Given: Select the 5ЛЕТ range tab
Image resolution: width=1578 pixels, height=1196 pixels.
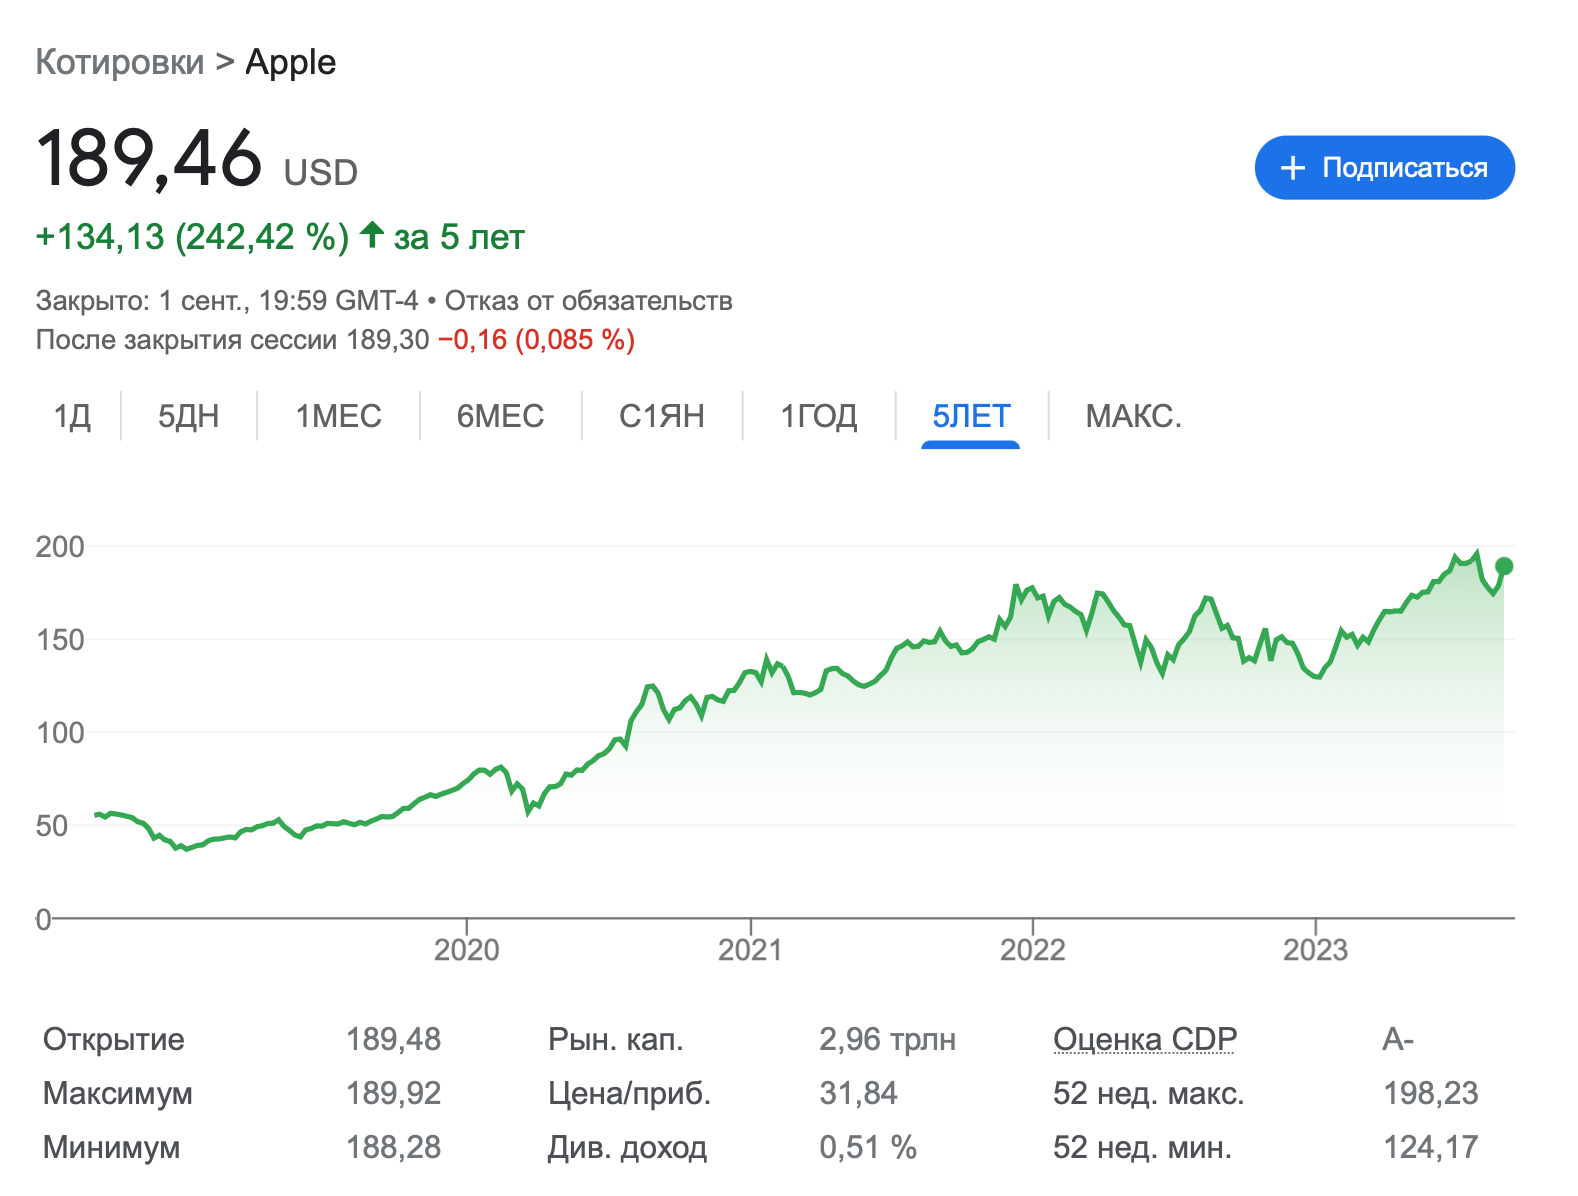Looking at the screenshot, I should pyautogui.click(x=971, y=416).
